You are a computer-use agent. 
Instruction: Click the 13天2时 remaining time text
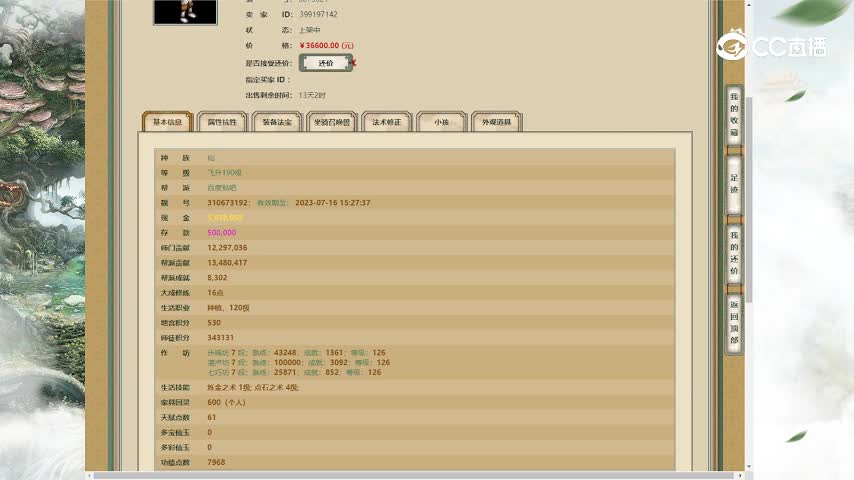[x=312, y=95]
